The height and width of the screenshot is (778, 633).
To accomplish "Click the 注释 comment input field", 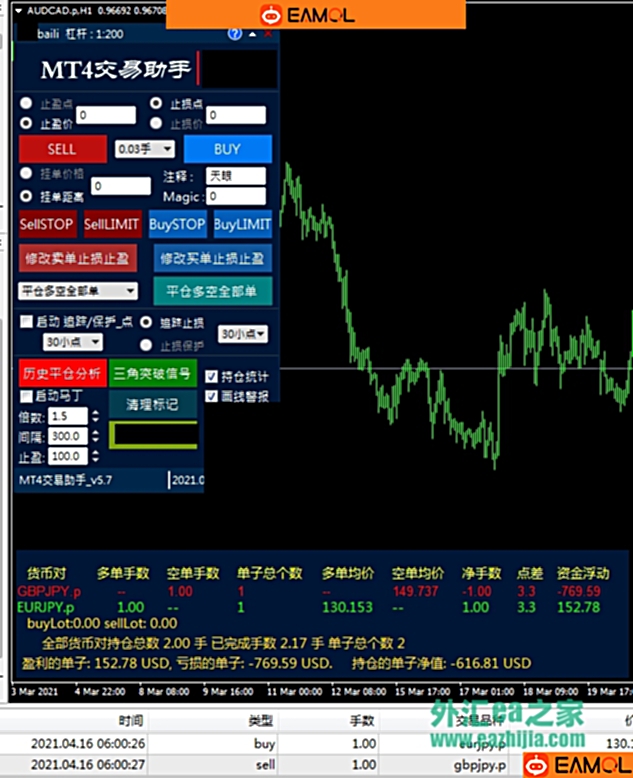I will (x=236, y=176).
